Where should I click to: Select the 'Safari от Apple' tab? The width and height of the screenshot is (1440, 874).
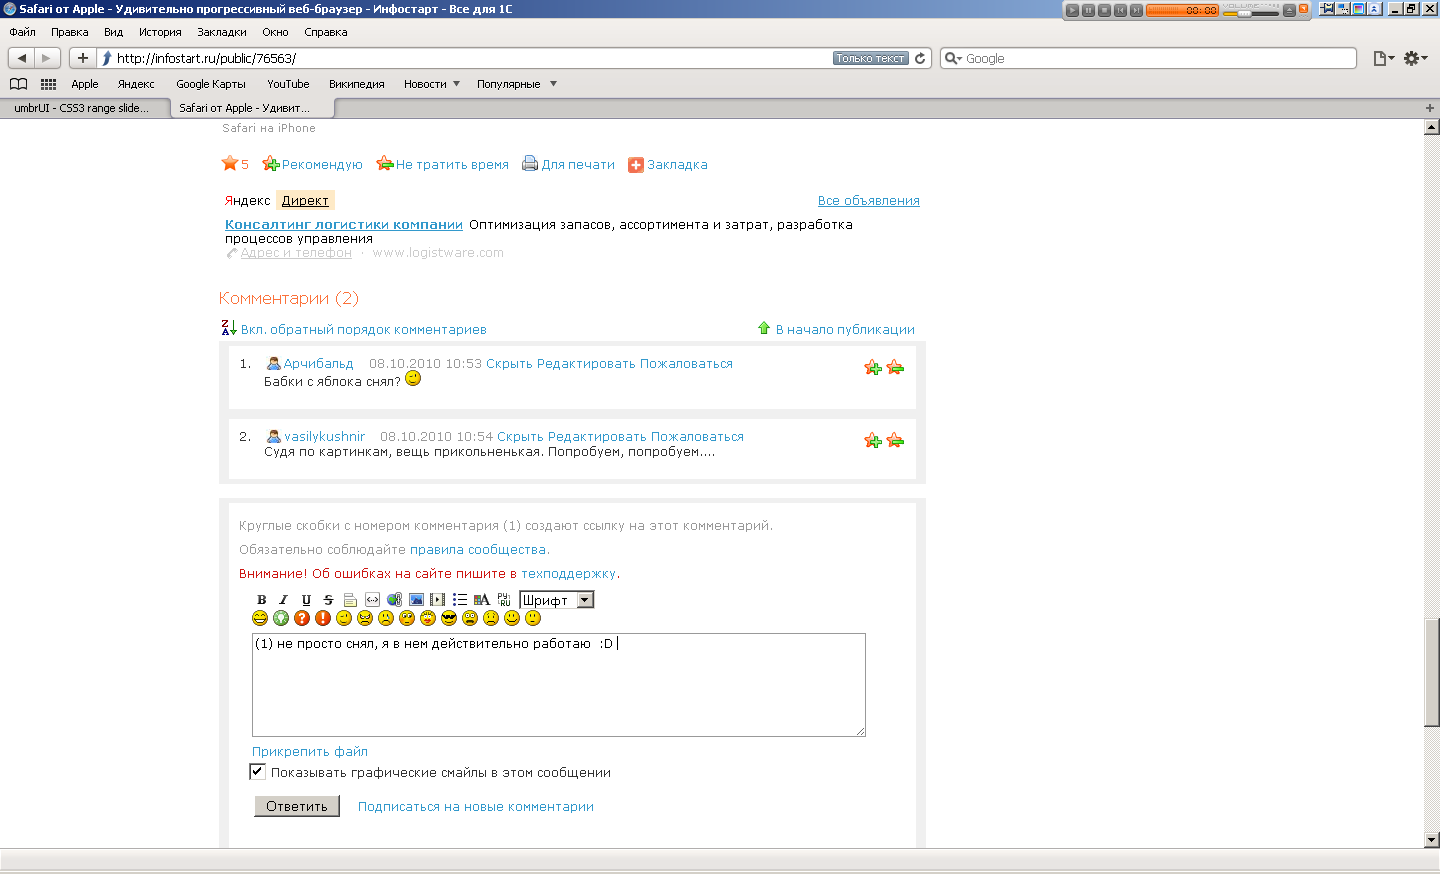[252, 108]
